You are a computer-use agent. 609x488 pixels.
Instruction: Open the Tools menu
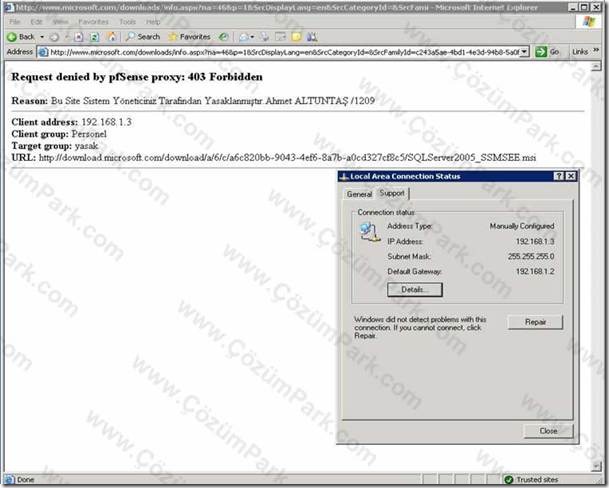pyautogui.click(x=127, y=22)
